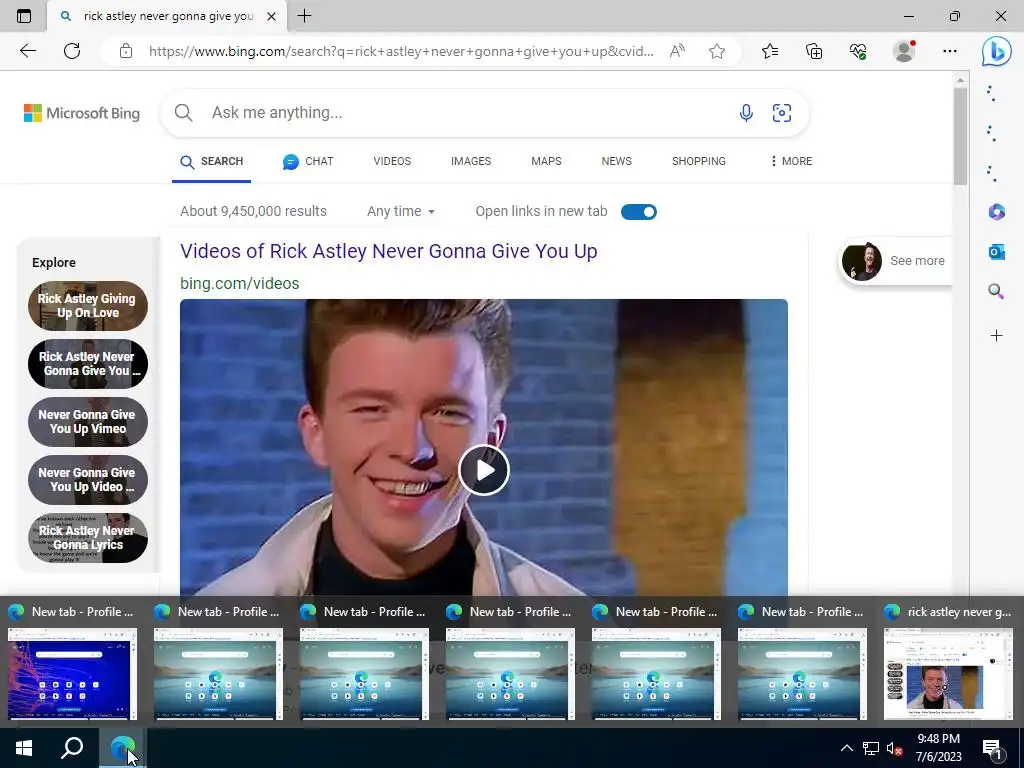Close the rick astley search tab
The image size is (1024, 768).
[x=272, y=16]
